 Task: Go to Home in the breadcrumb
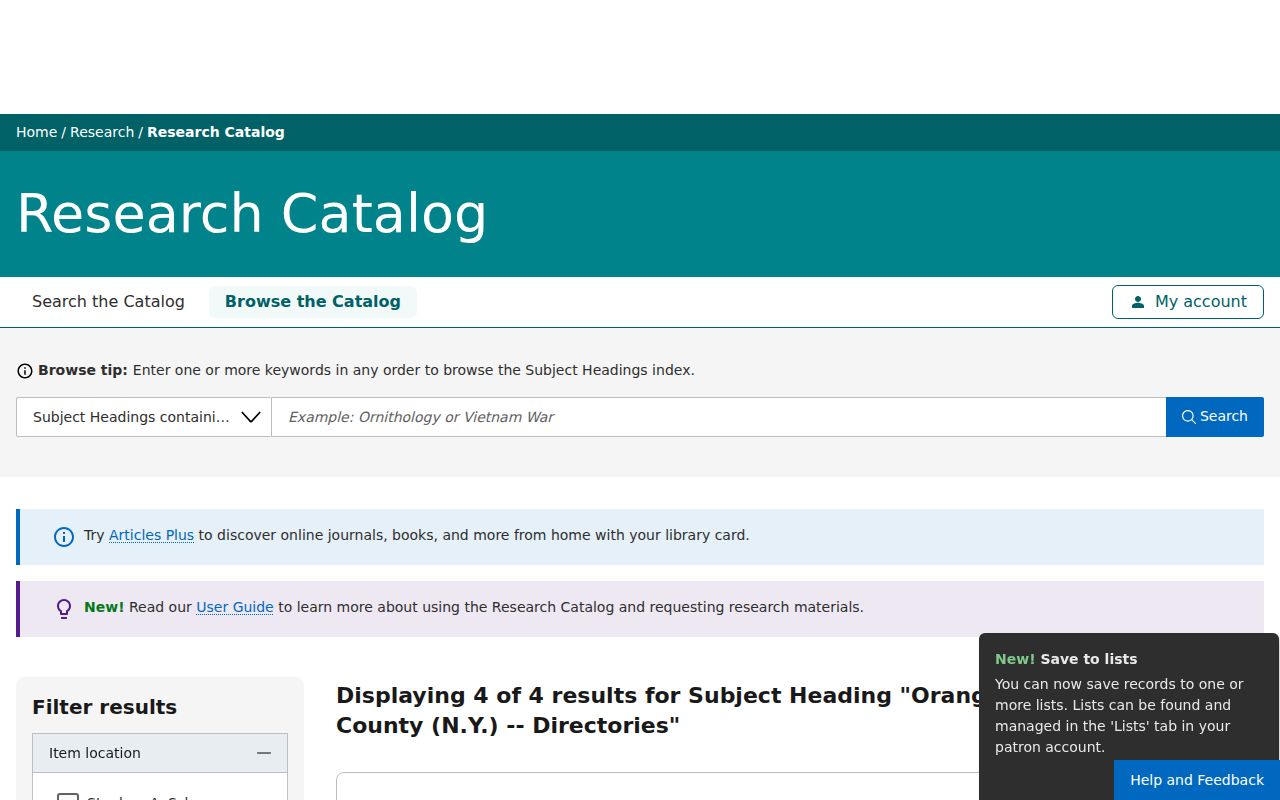[x=37, y=132]
